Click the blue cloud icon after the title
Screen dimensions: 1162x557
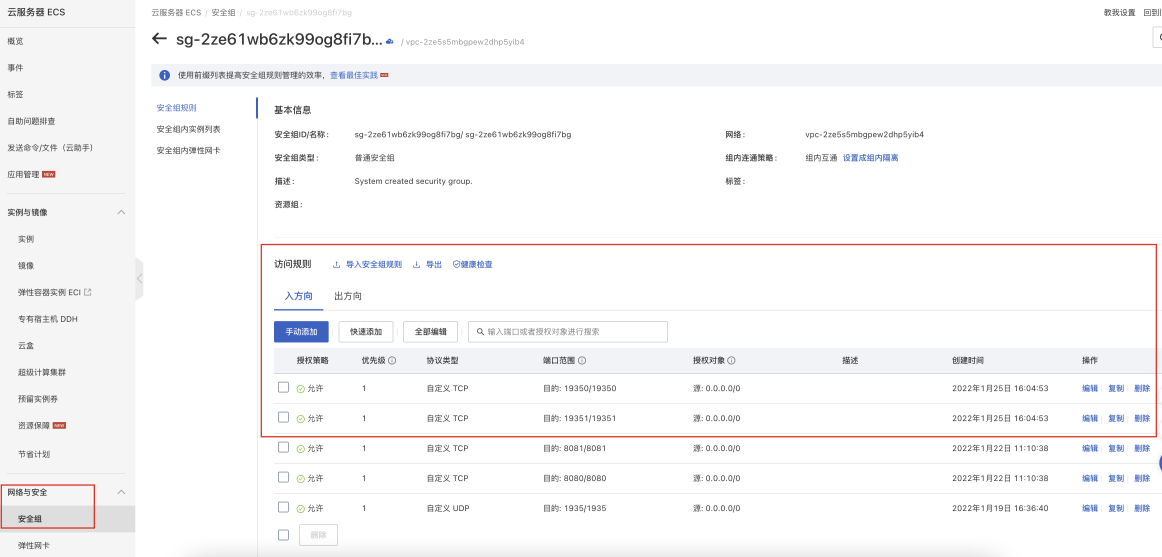pyautogui.click(x=390, y=41)
